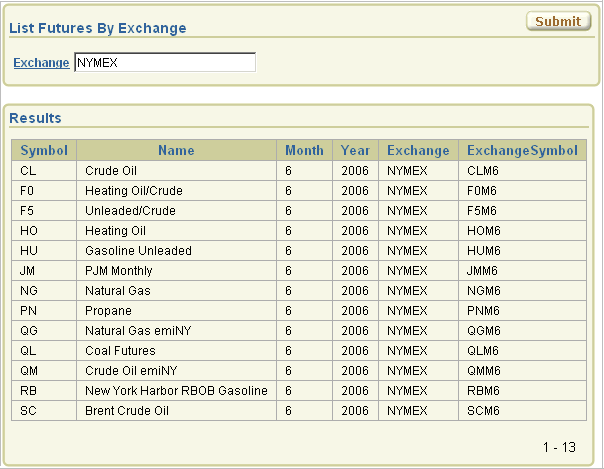Select the NGM6 exchange symbol cell
The height and width of the screenshot is (469, 604).
(522, 291)
